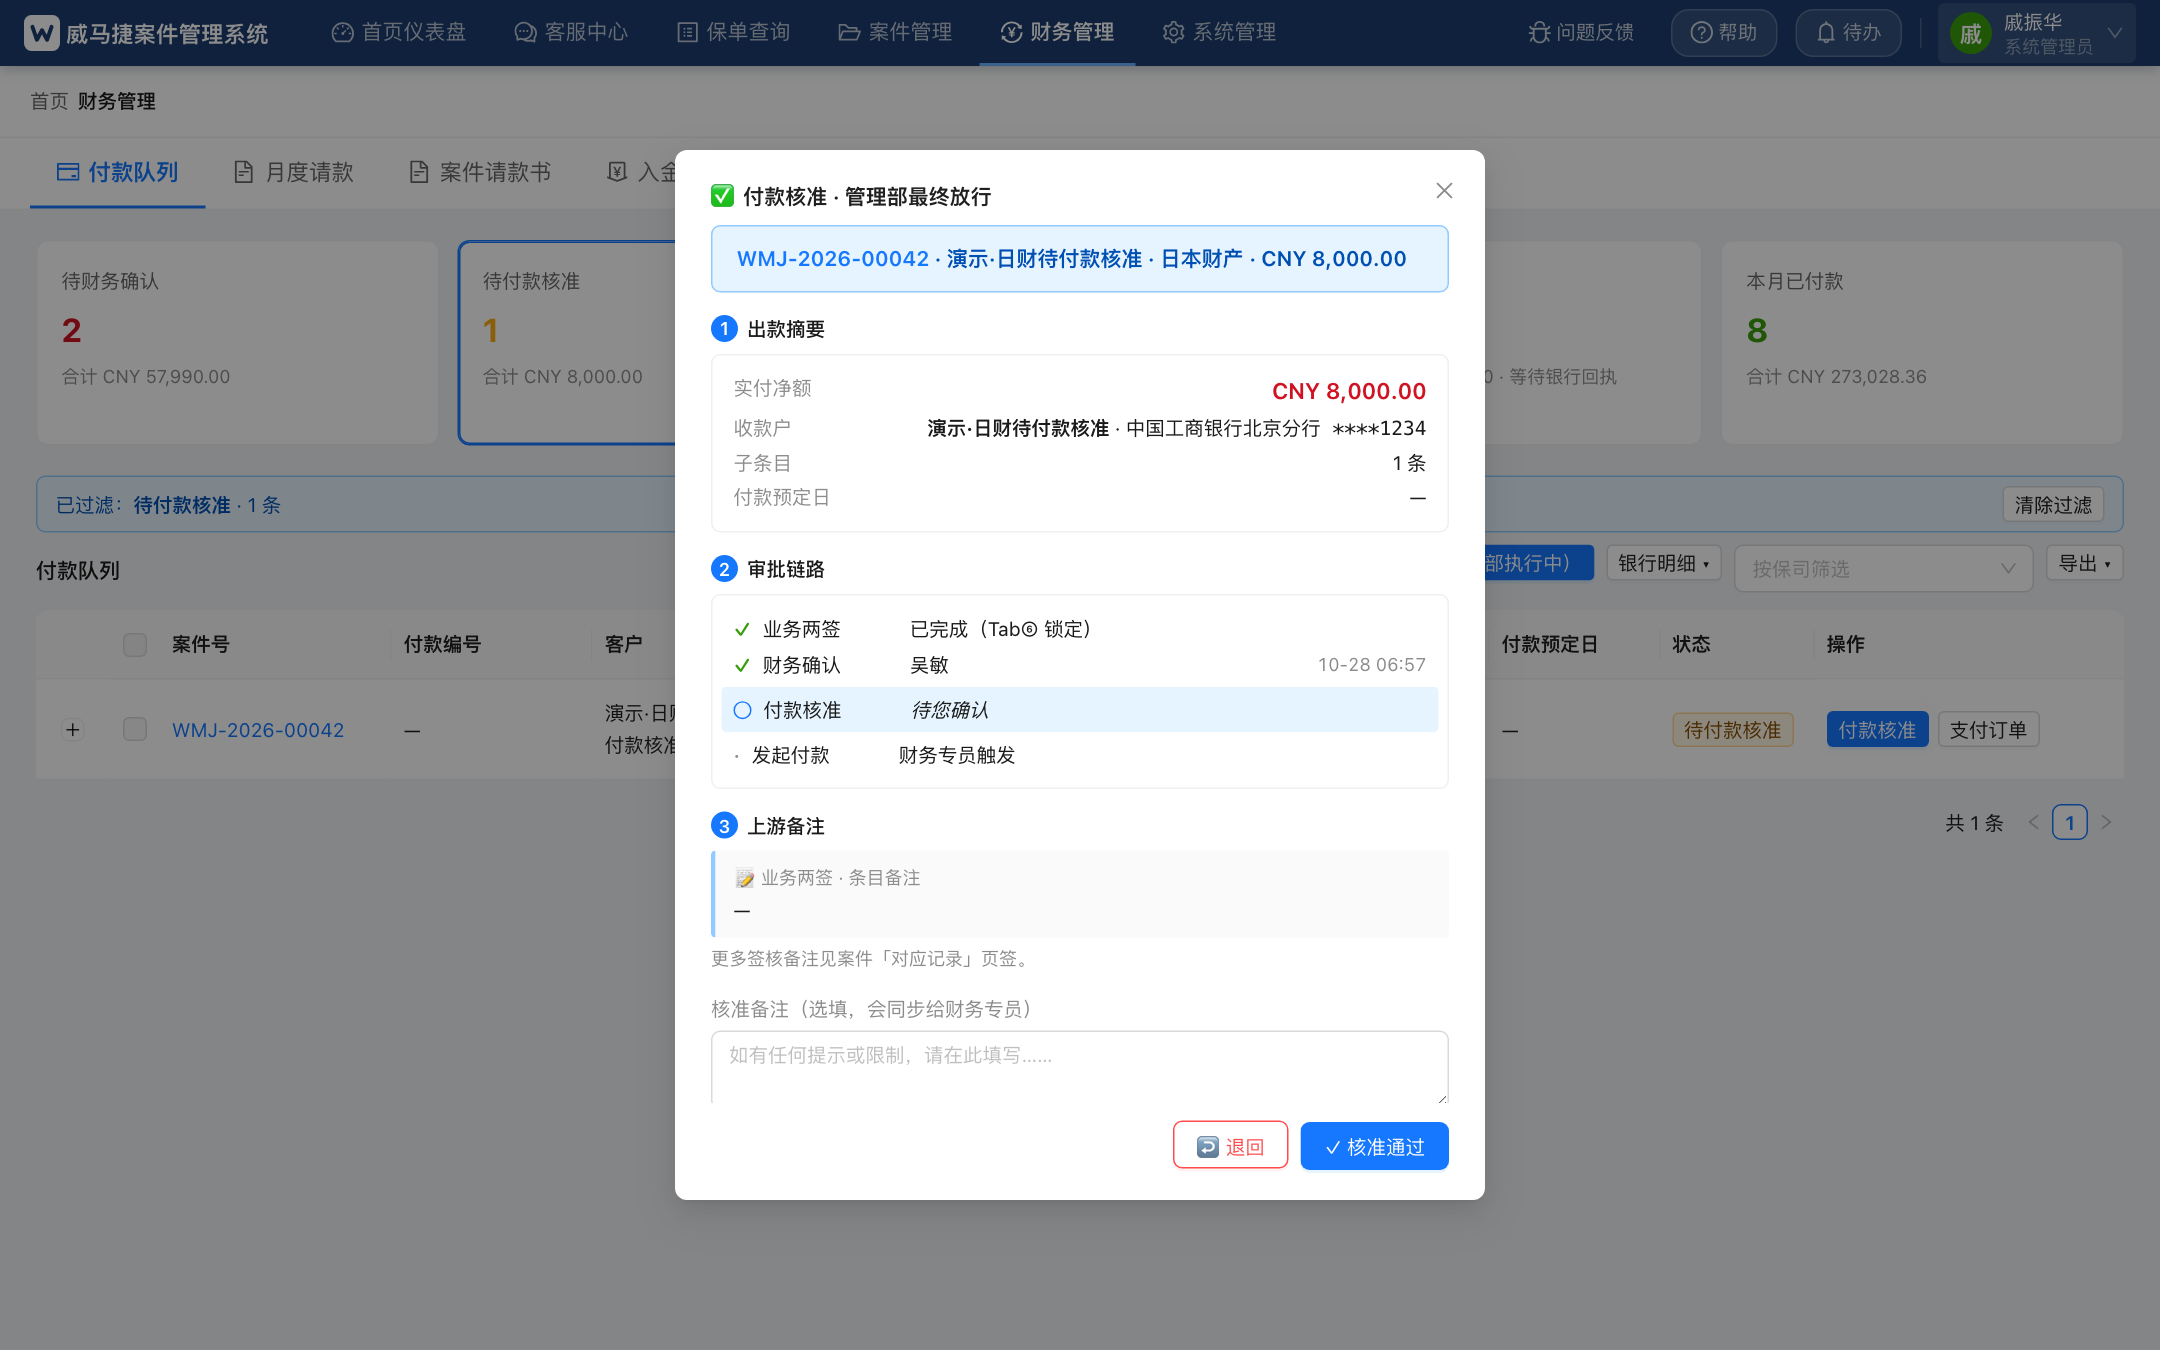This screenshot has height=1350, width=2160.
Task: Open 客服中心 in the navigation bar
Action: (x=571, y=33)
